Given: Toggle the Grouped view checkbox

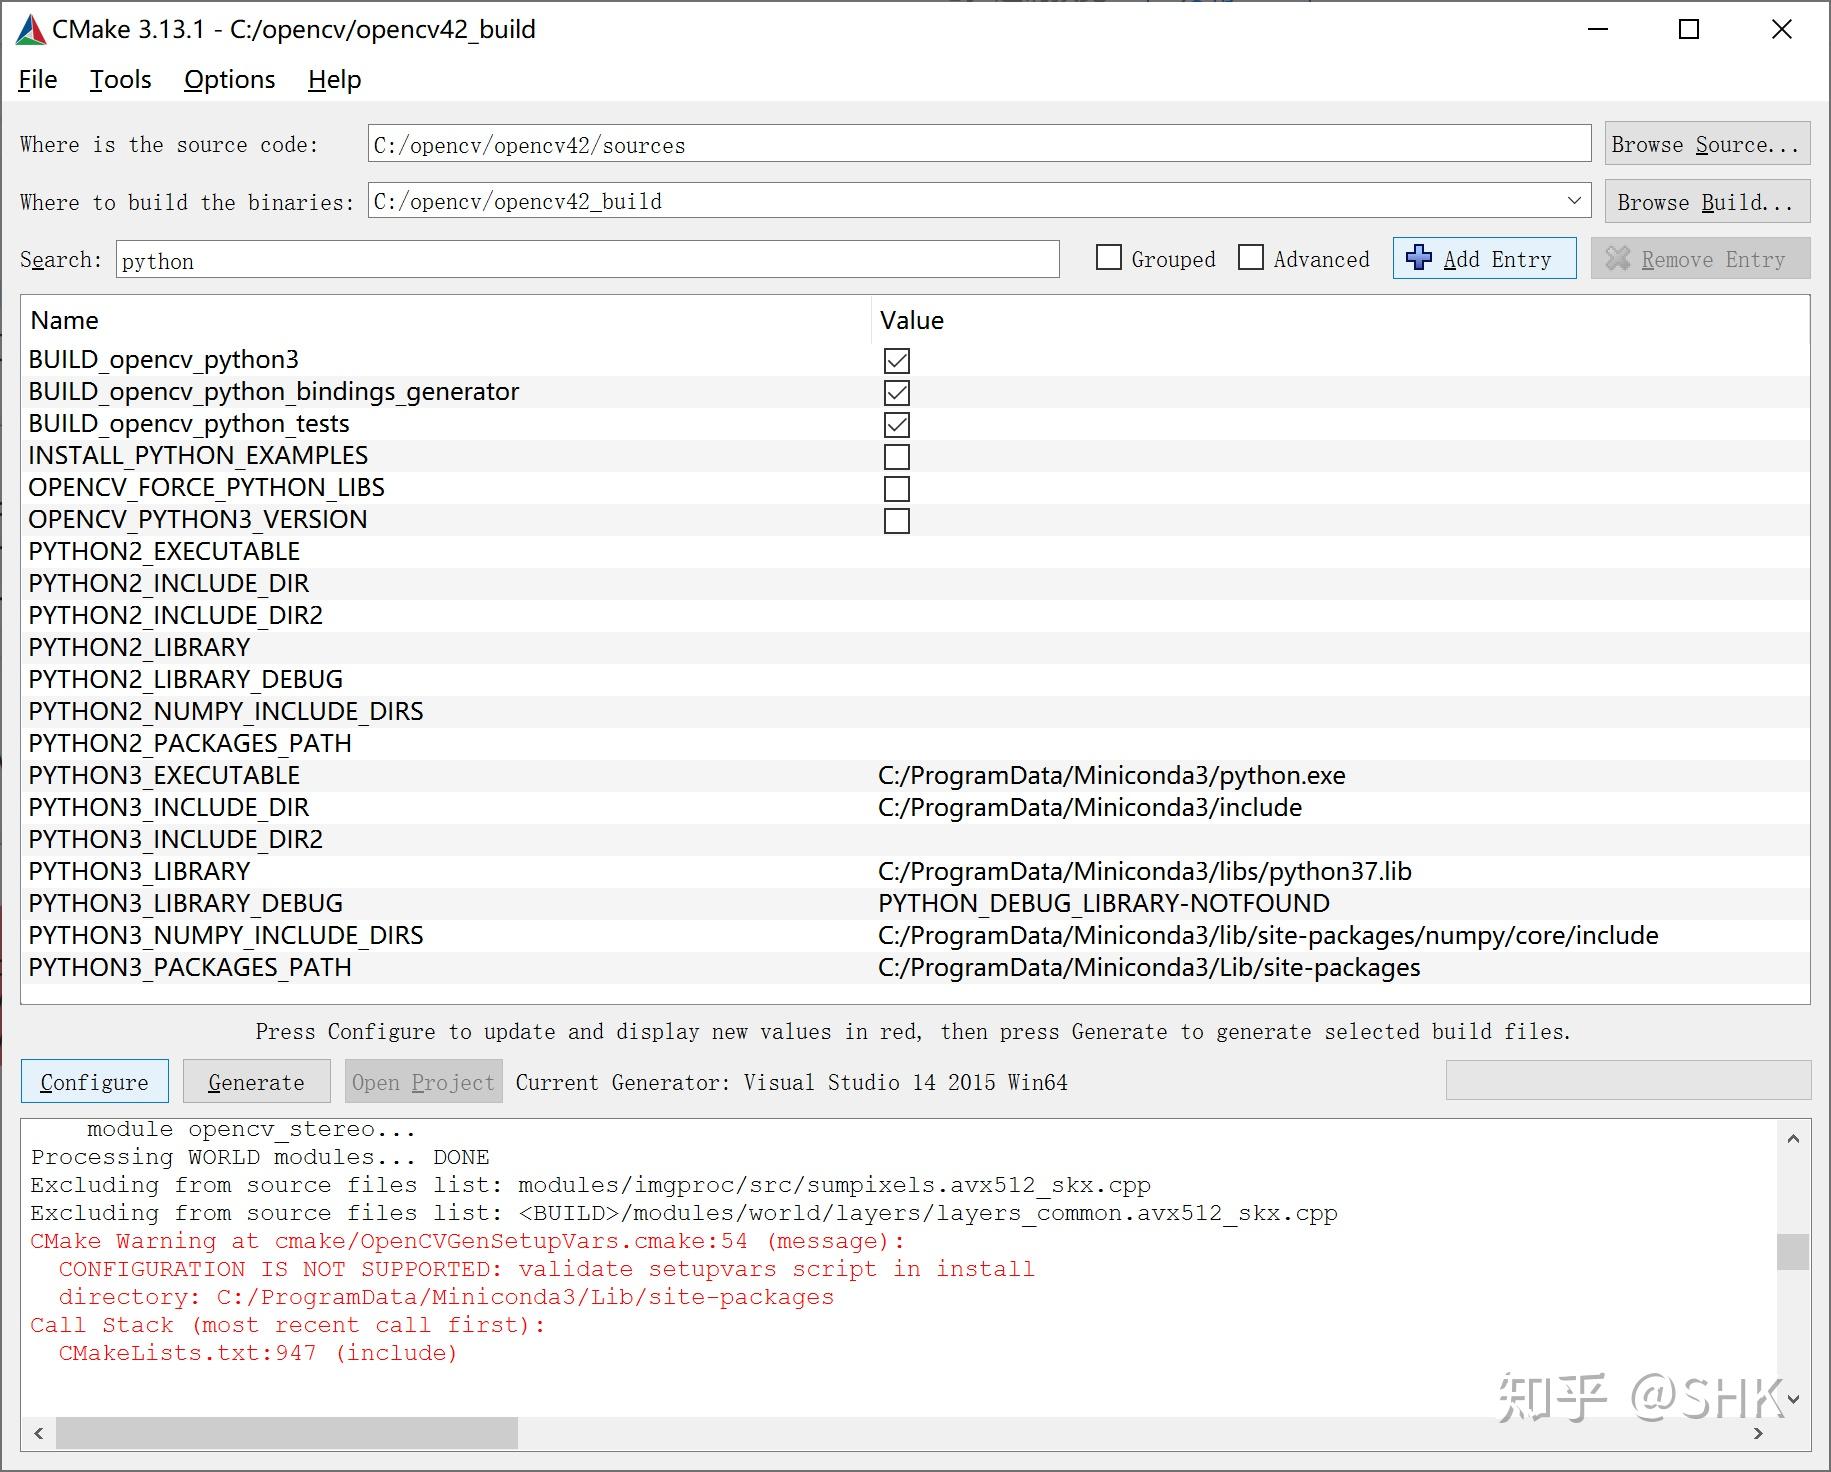Looking at the screenshot, I should (x=1108, y=258).
